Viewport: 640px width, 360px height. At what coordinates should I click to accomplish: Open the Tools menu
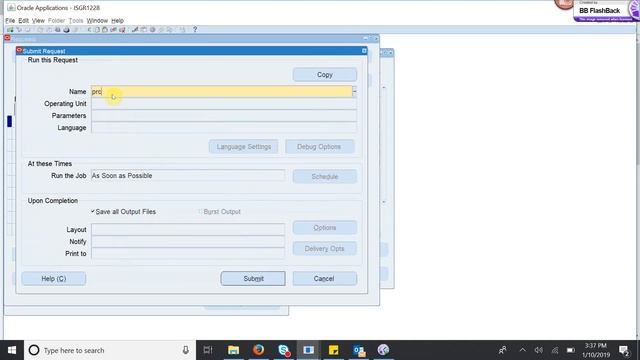pyautogui.click(x=76, y=20)
